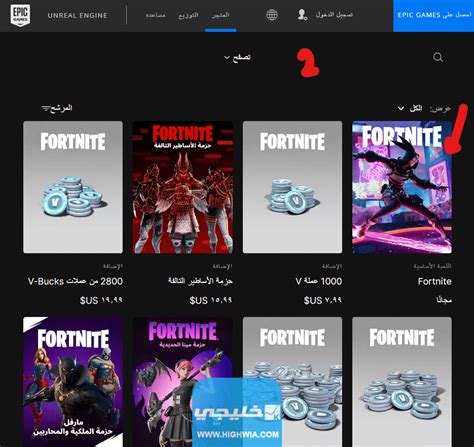Click the $US ١٥,٩٩ price
This screenshot has width=474, height=447.
(x=211, y=300)
